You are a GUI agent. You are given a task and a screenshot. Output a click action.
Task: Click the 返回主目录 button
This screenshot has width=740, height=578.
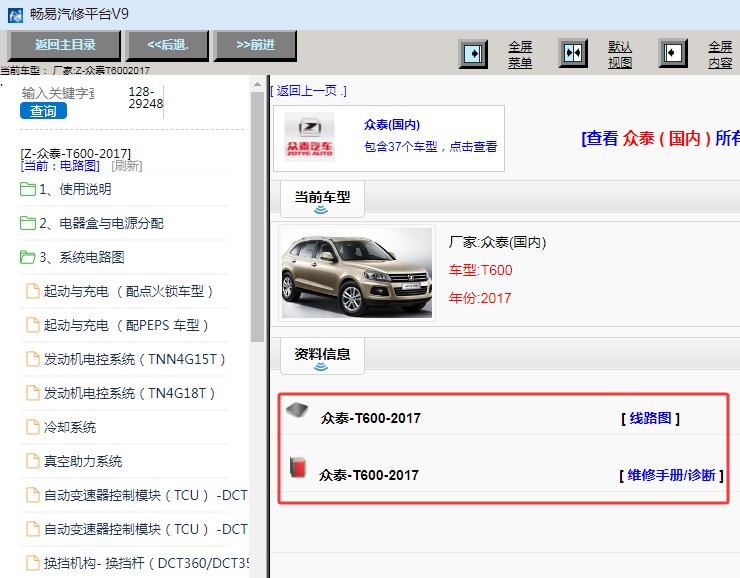pyautogui.click(x=64, y=45)
